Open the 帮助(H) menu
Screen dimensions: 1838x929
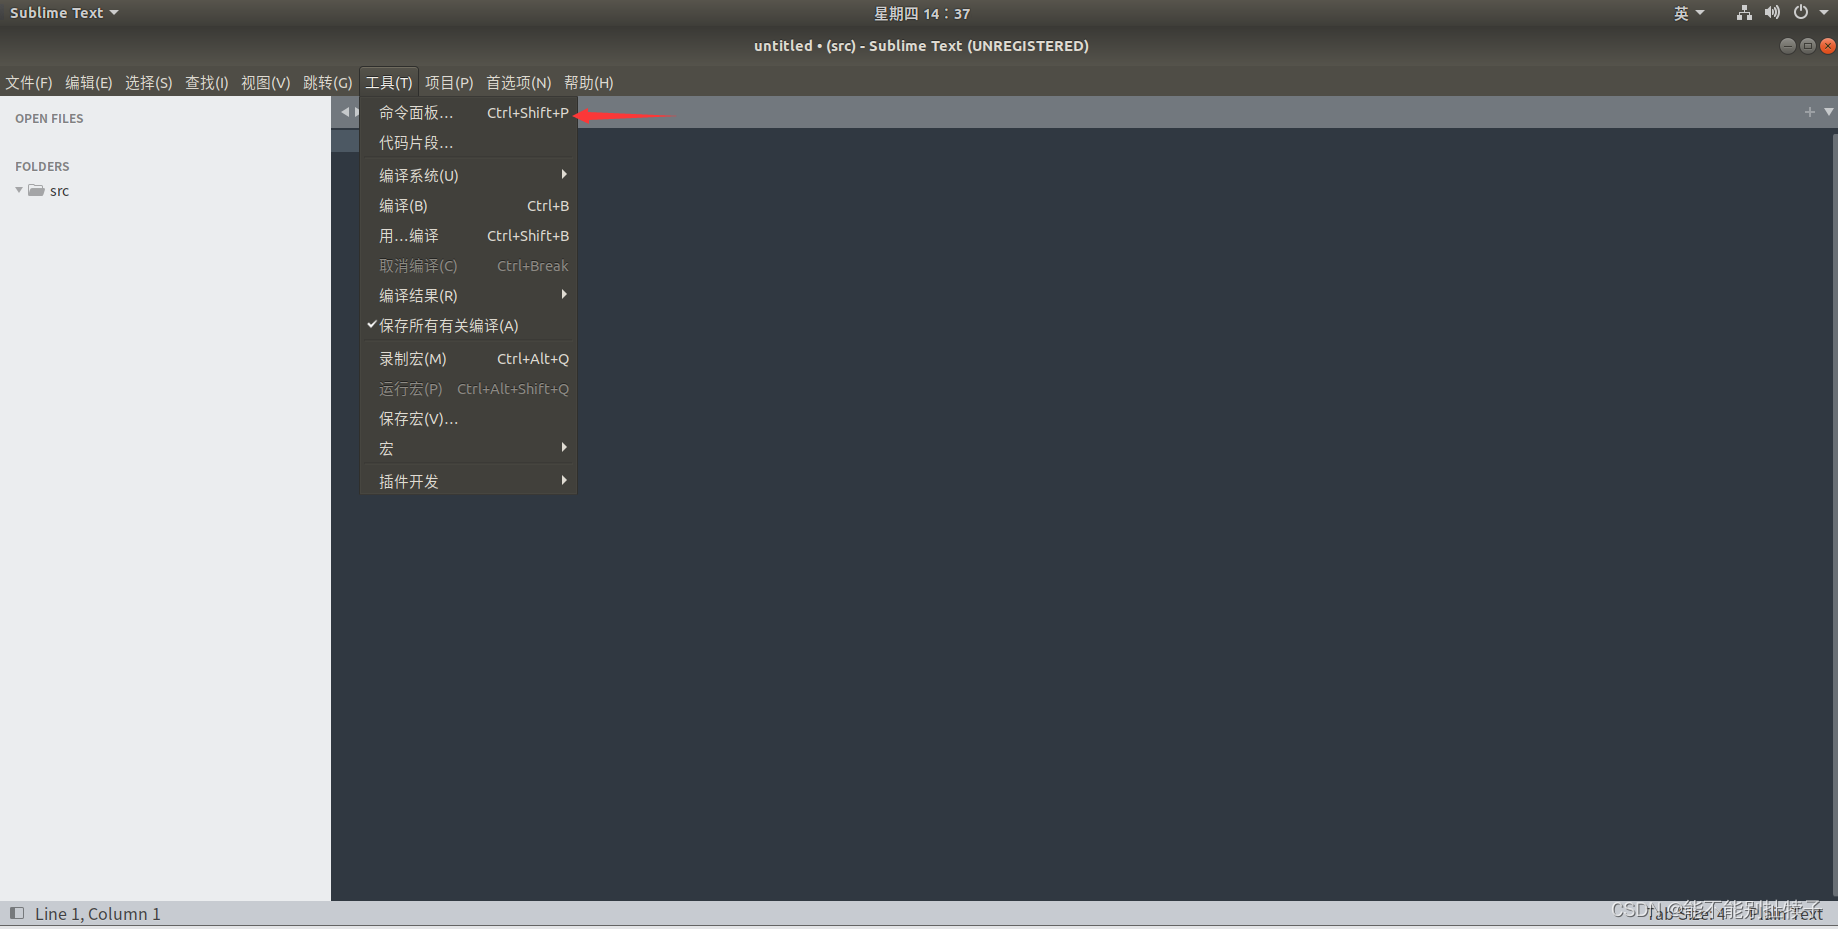[x=589, y=82]
